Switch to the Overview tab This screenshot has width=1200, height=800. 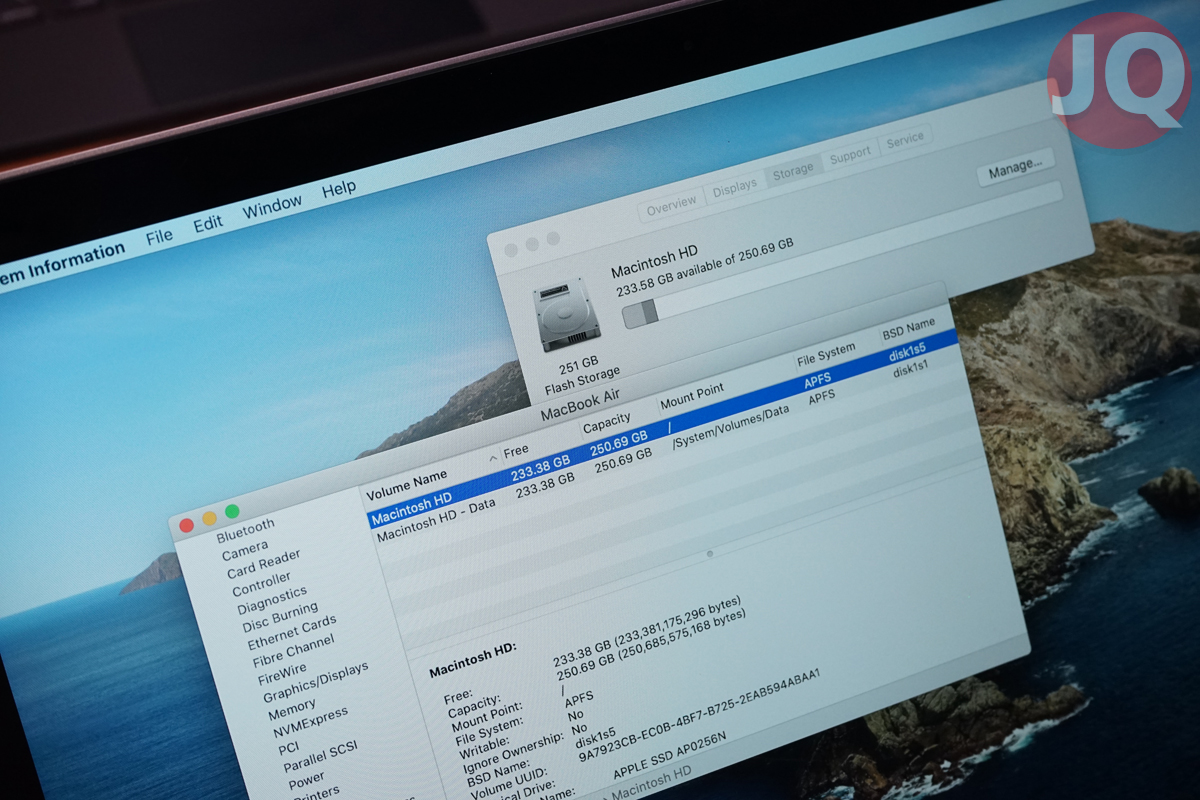(671, 205)
